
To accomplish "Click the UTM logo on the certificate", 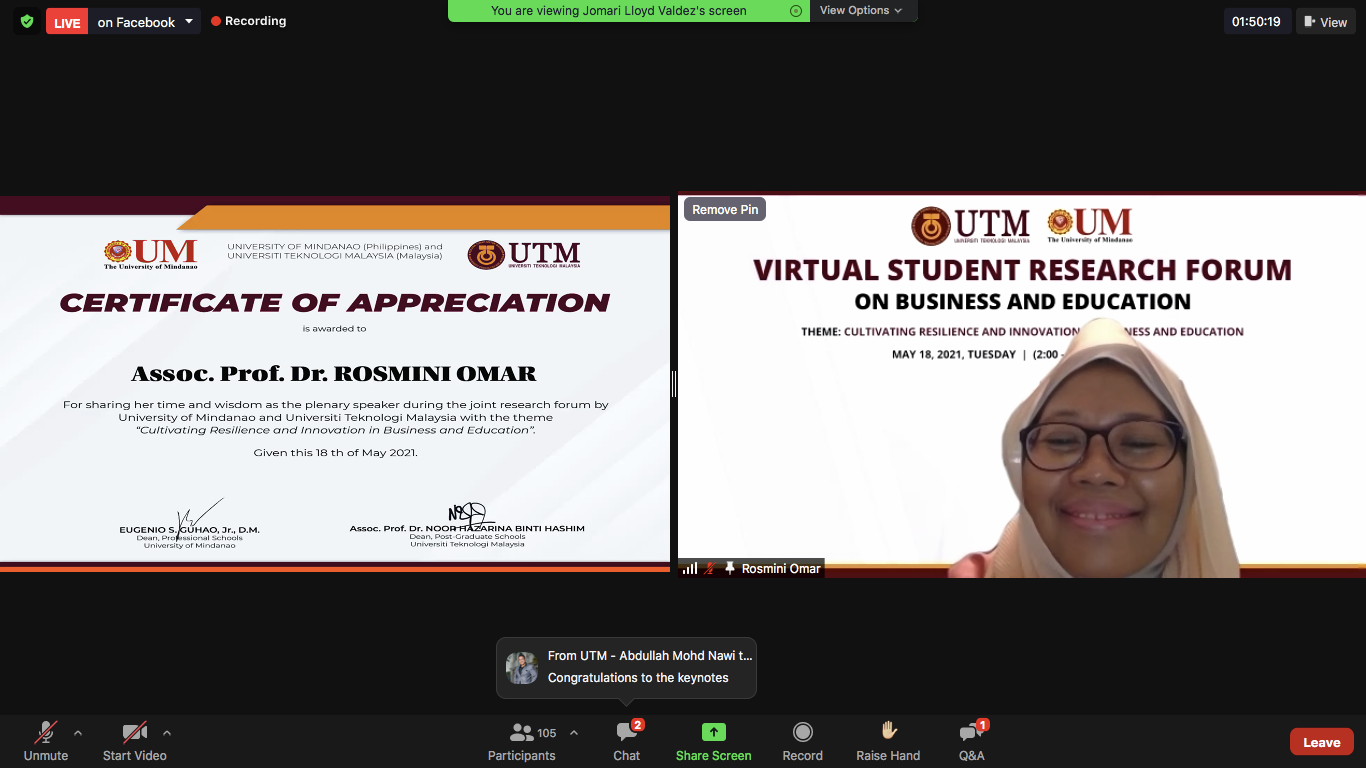I will click(524, 255).
